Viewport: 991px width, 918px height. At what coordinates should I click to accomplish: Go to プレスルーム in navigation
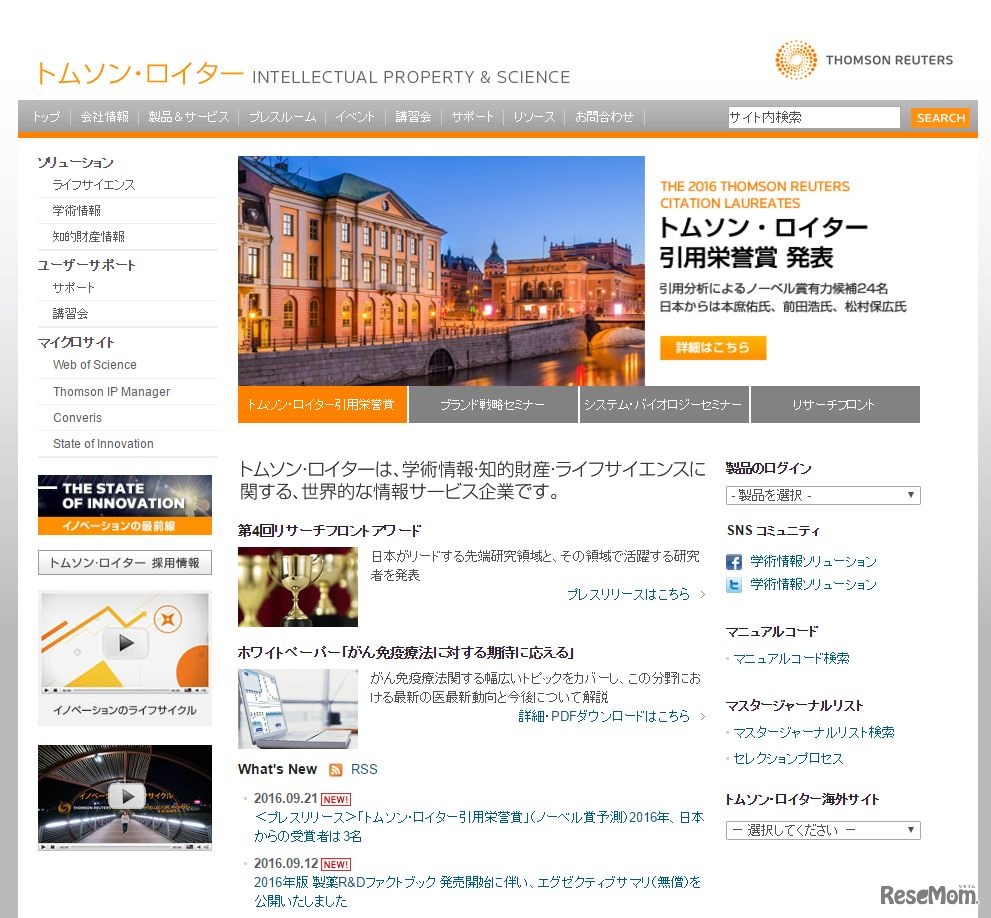point(283,117)
